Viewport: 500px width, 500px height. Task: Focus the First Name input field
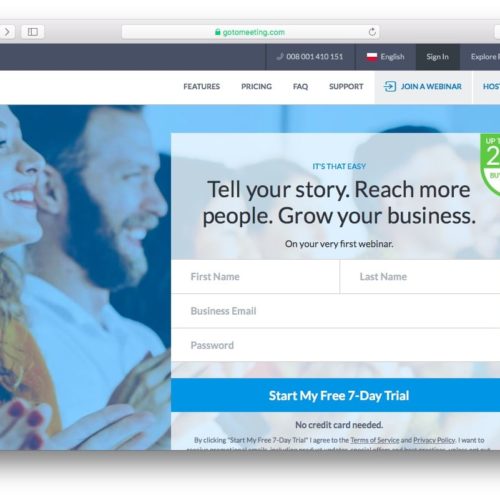[x=255, y=277]
